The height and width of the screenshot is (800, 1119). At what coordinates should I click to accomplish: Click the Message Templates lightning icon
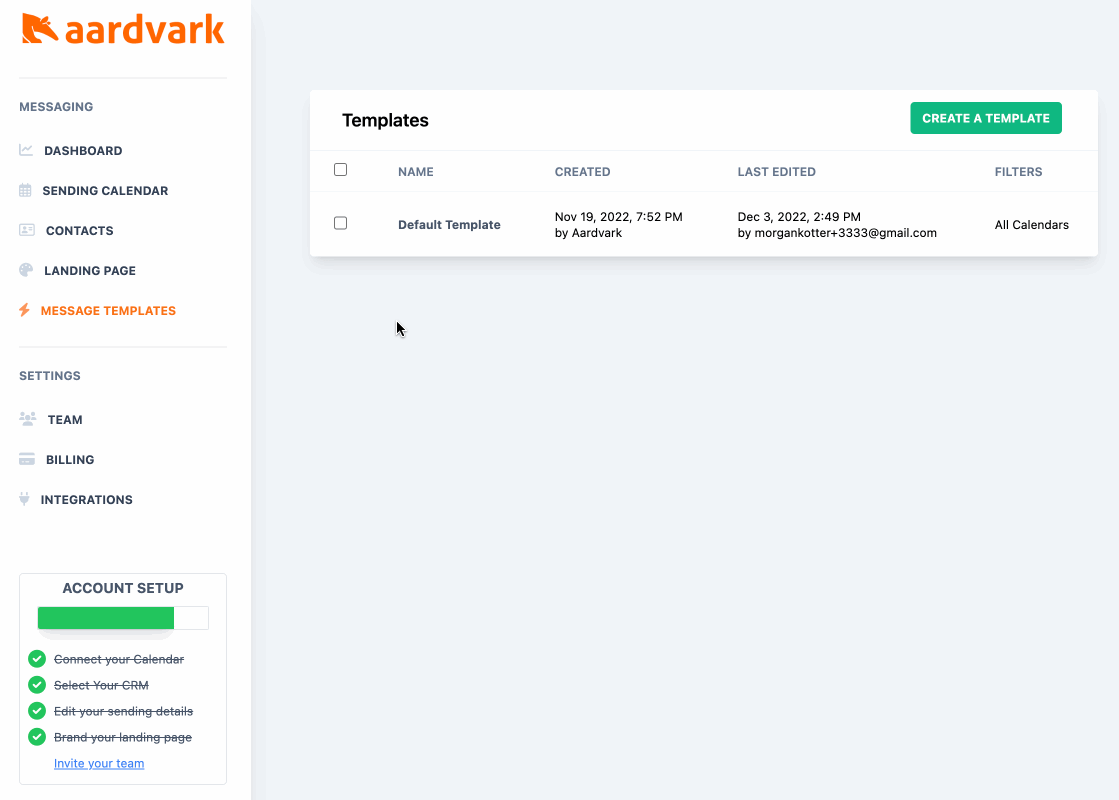[x=25, y=311]
